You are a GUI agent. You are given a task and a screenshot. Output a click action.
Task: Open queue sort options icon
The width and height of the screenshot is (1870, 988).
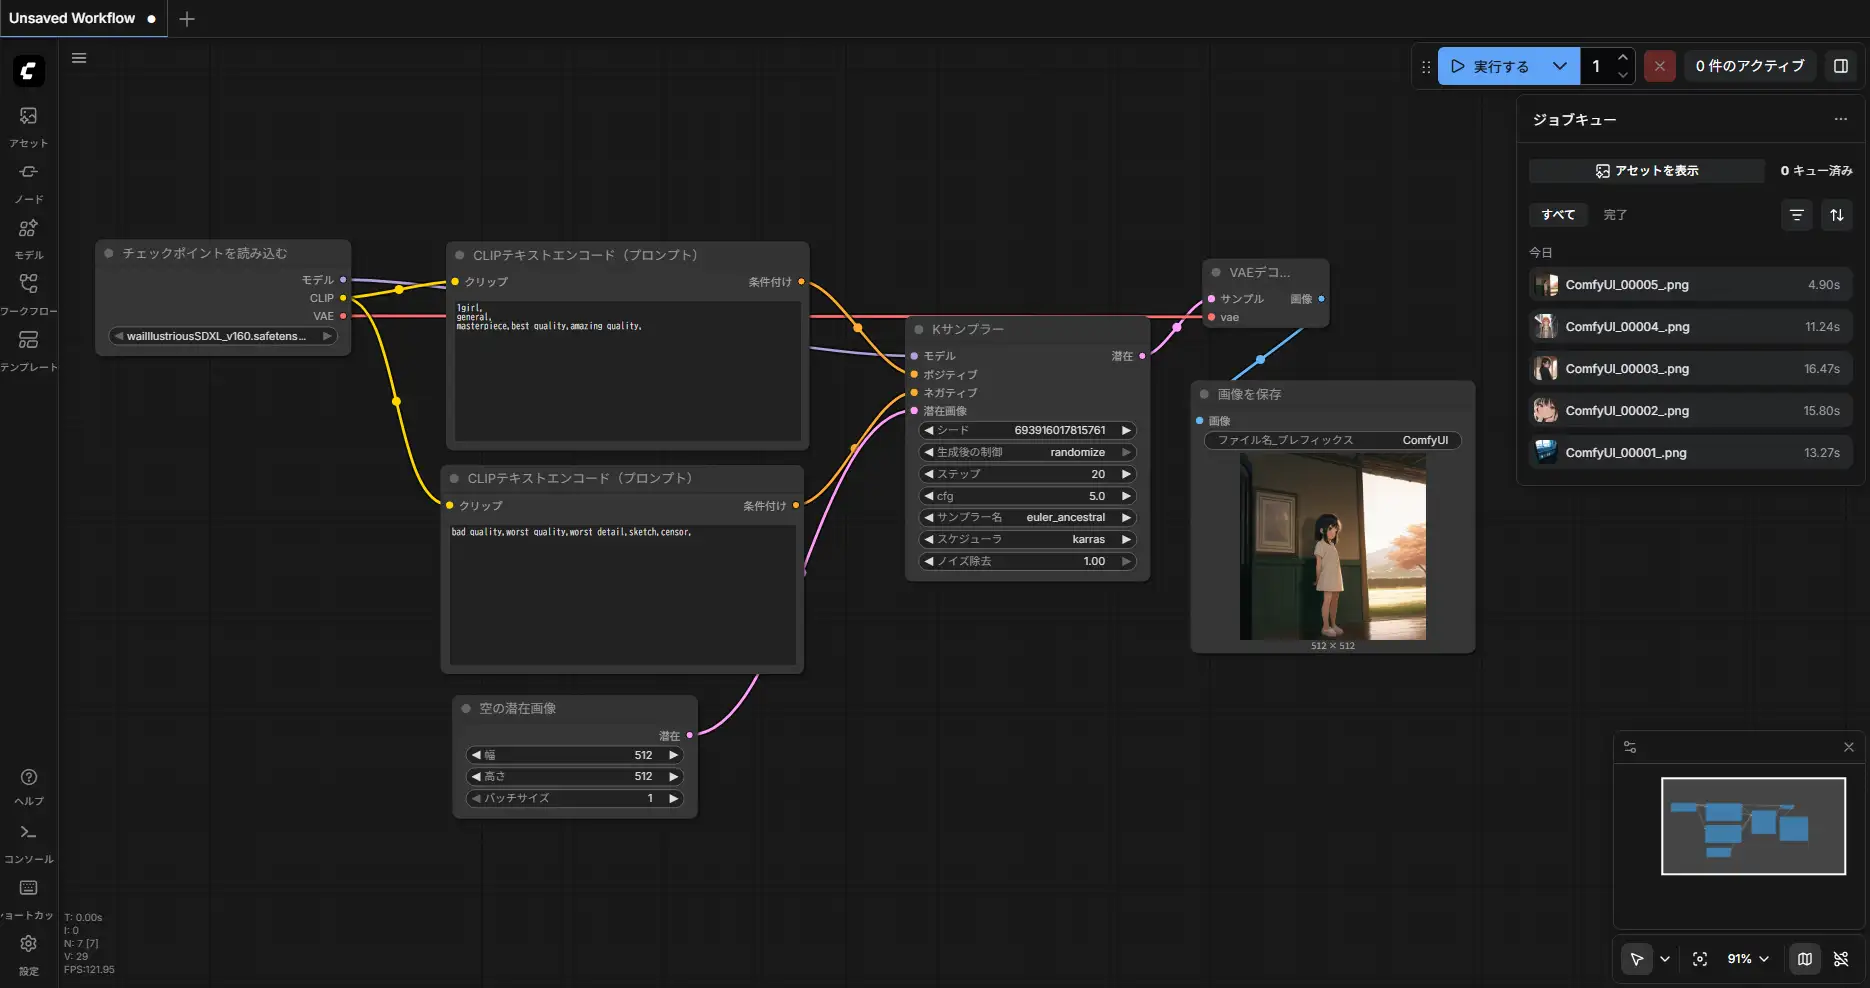pos(1837,215)
